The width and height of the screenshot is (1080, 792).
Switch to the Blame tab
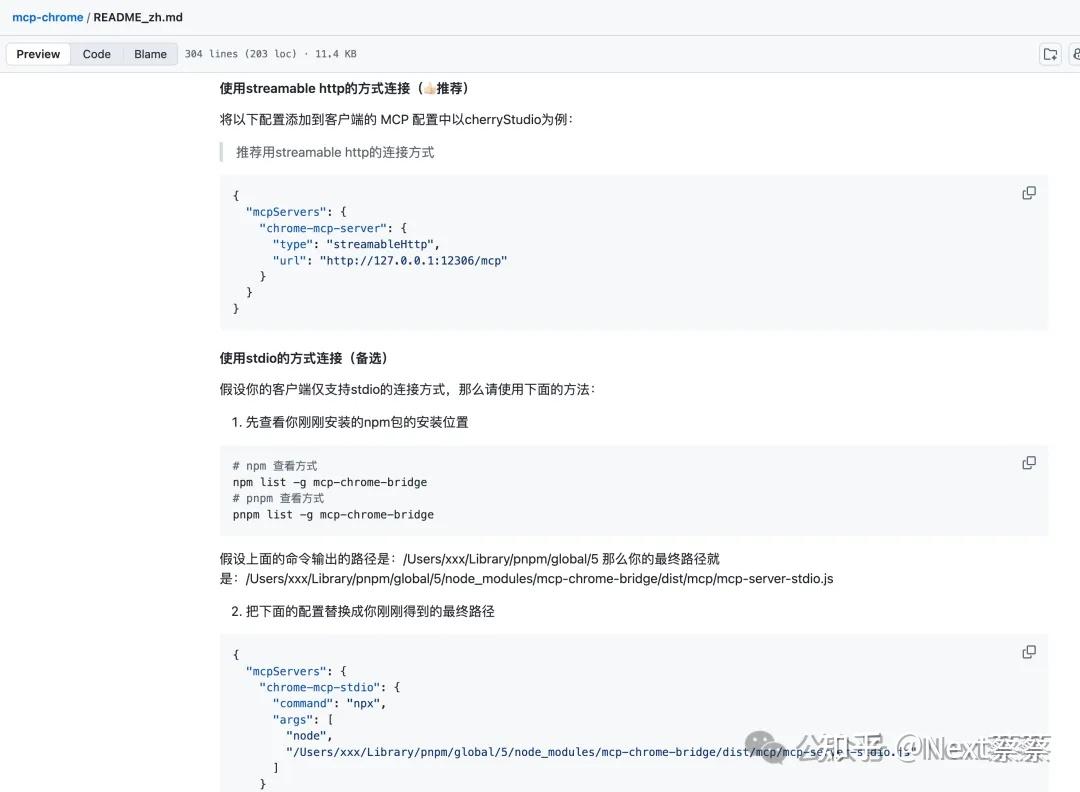click(150, 54)
